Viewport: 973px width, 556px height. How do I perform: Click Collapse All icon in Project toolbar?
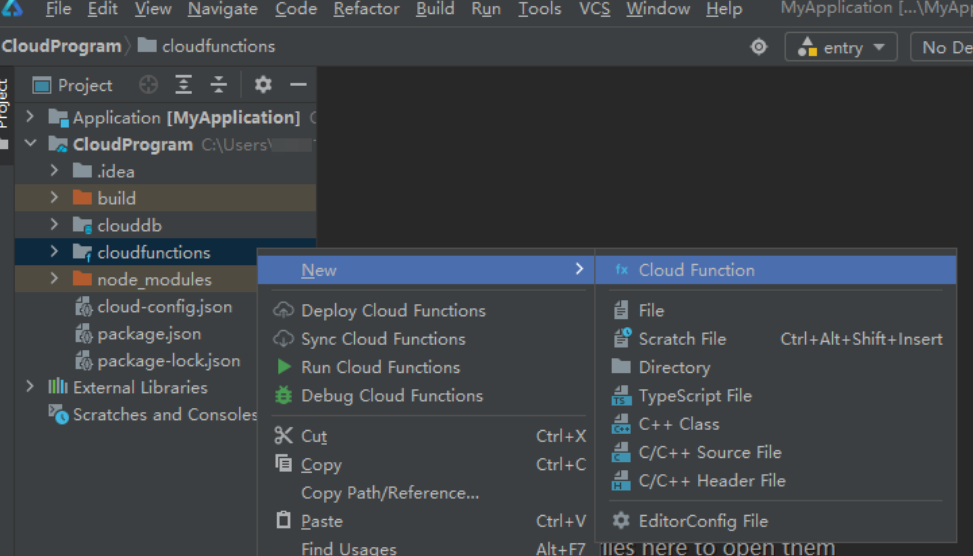coord(219,85)
